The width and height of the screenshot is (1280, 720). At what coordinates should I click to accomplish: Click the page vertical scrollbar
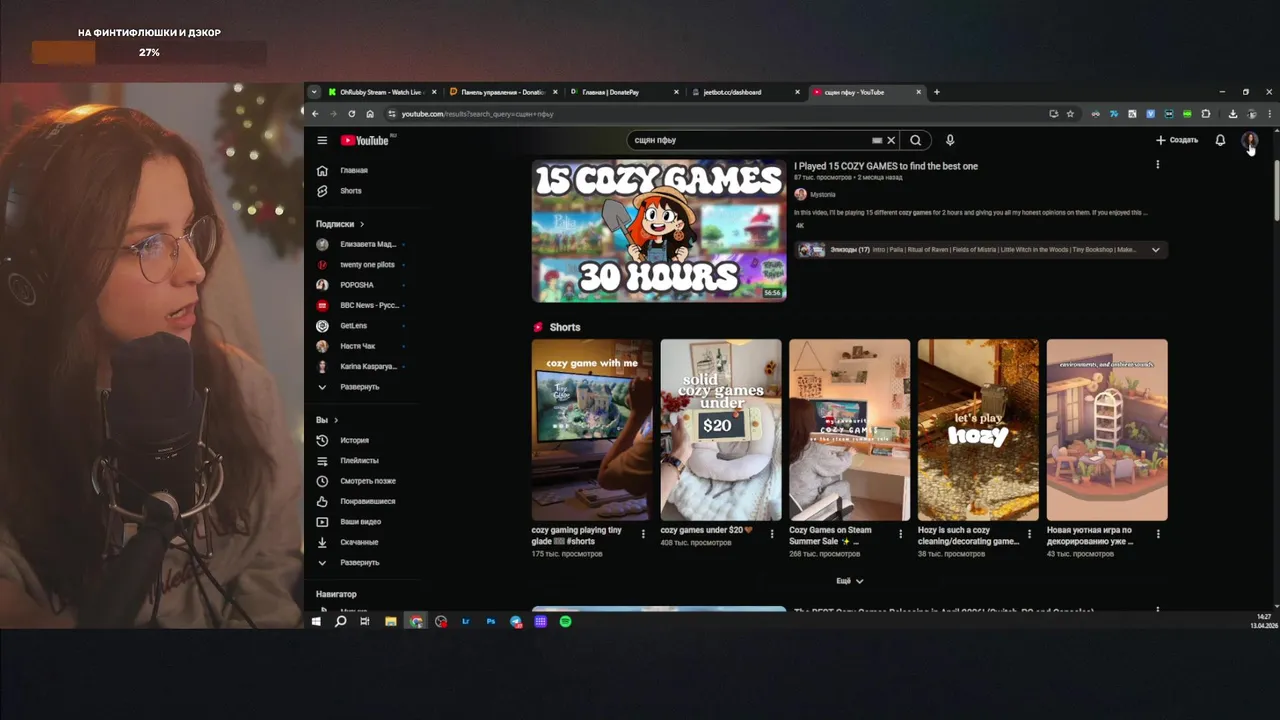pos(1275,190)
